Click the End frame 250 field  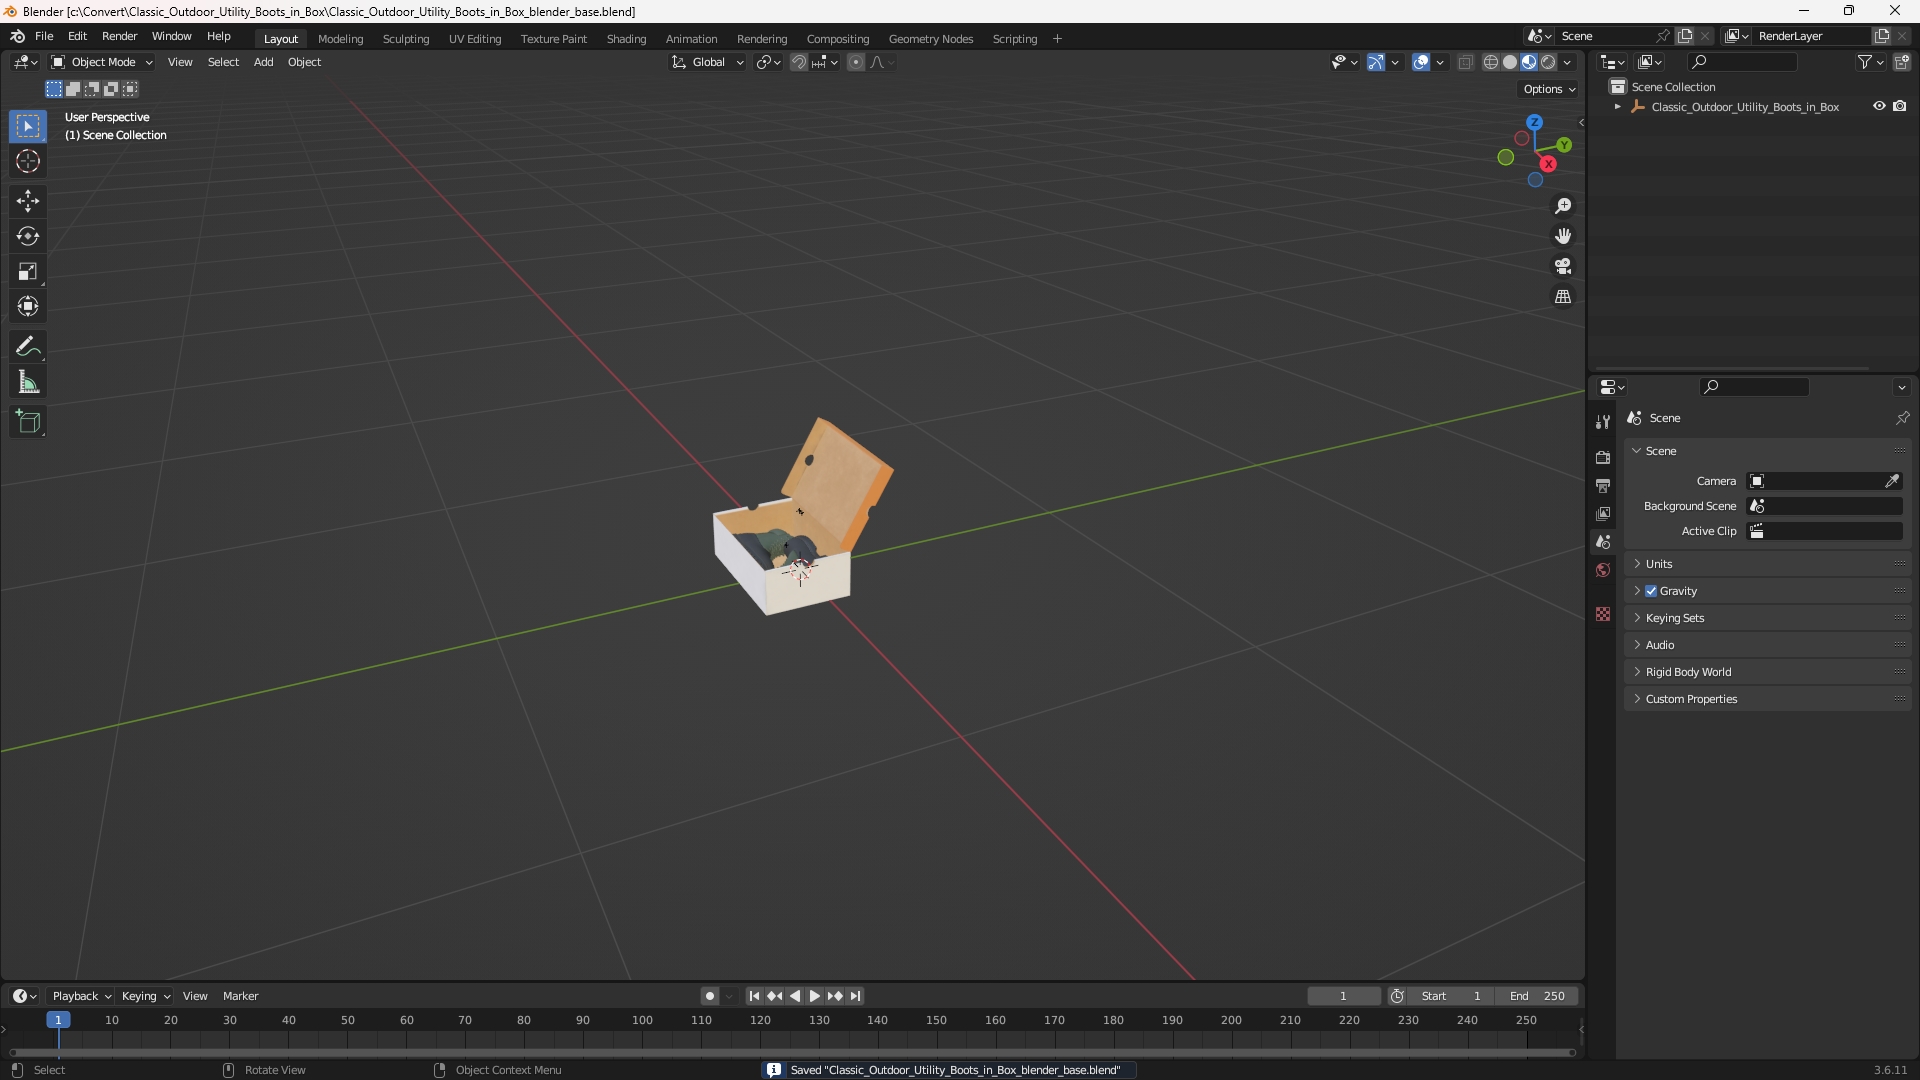[x=1537, y=996]
